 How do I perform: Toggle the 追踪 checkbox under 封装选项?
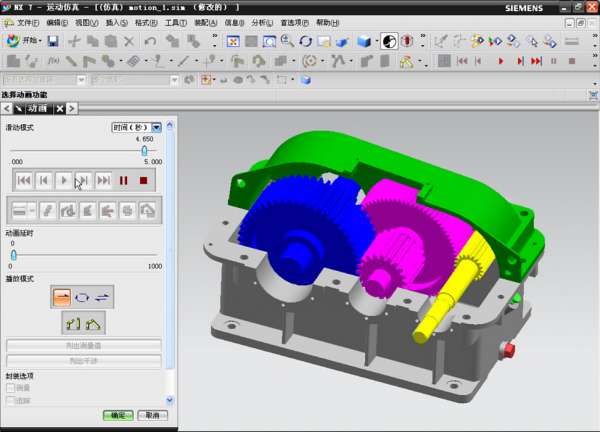pos(11,401)
